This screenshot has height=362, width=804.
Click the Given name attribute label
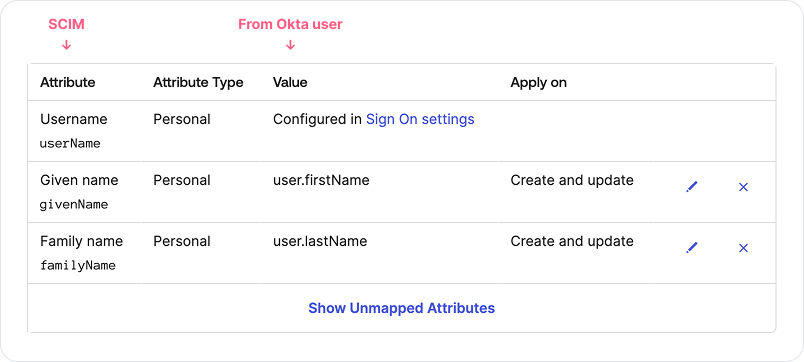79,180
